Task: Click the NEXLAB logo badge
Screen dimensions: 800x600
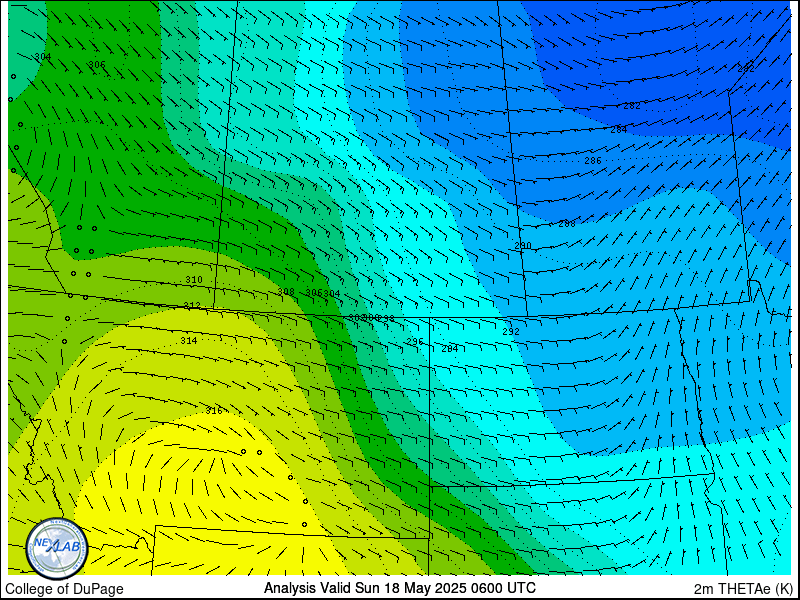Action: click(x=57, y=549)
